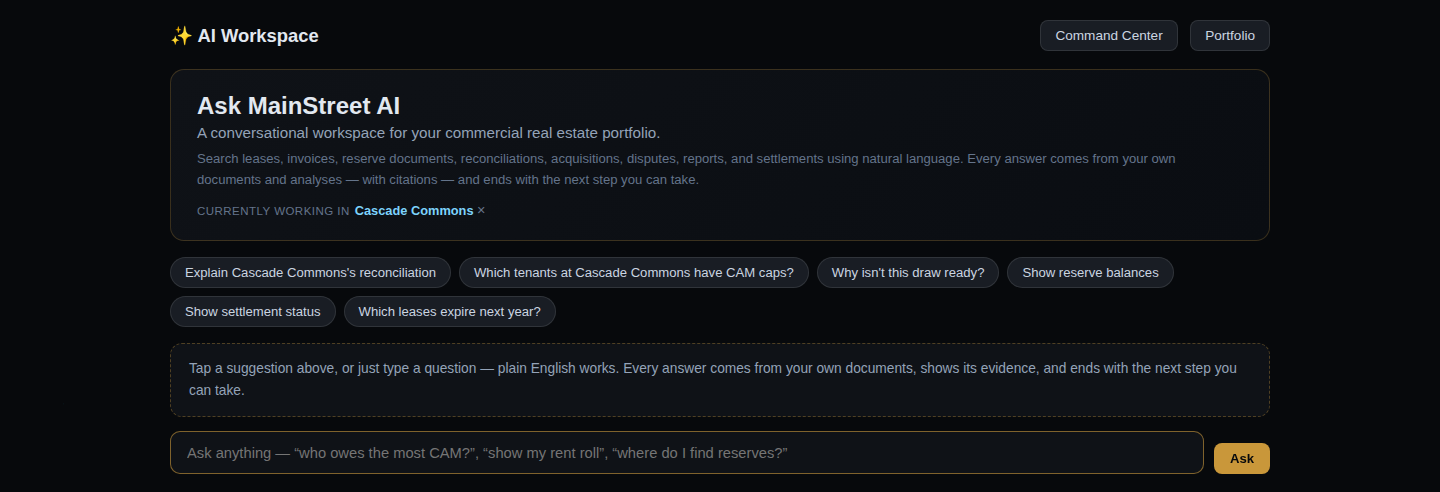Viewport: 1440px width, 492px height.
Task: Go to the Portfolio page
Action: pyautogui.click(x=1230, y=35)
